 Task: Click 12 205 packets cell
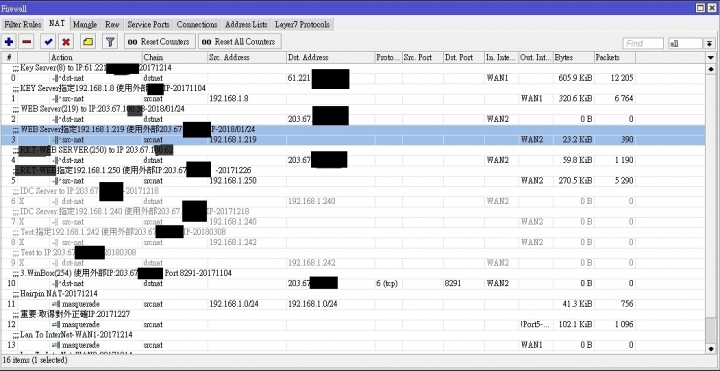615,79
